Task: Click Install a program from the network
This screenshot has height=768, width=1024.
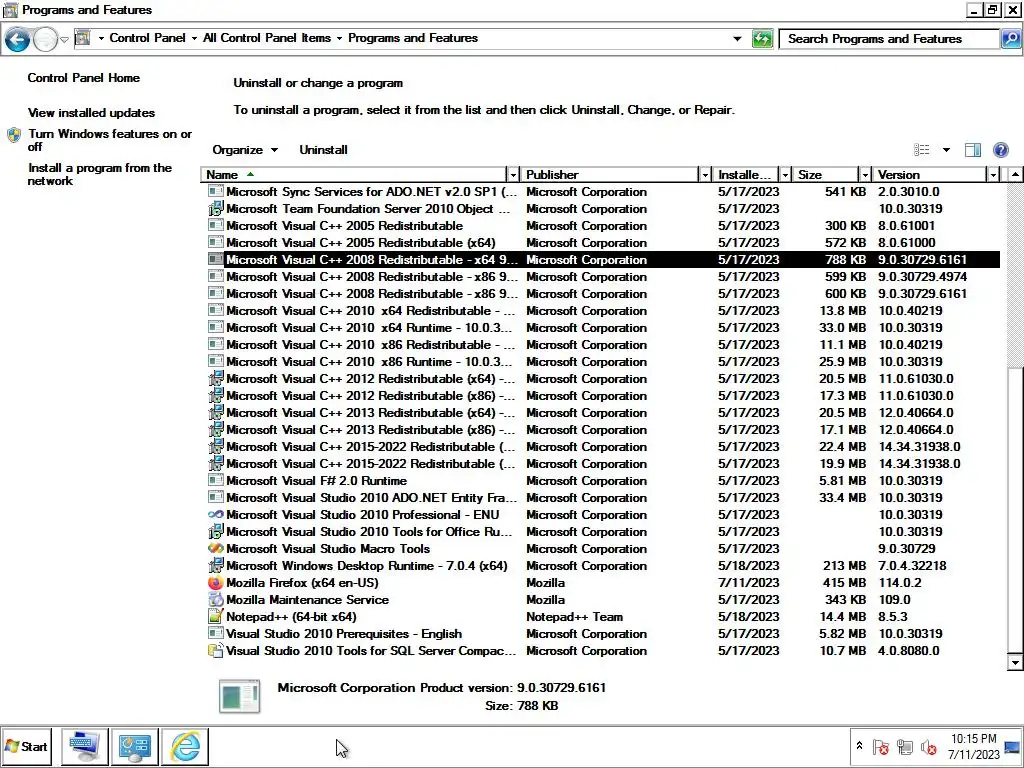Action: pos(99,174)
